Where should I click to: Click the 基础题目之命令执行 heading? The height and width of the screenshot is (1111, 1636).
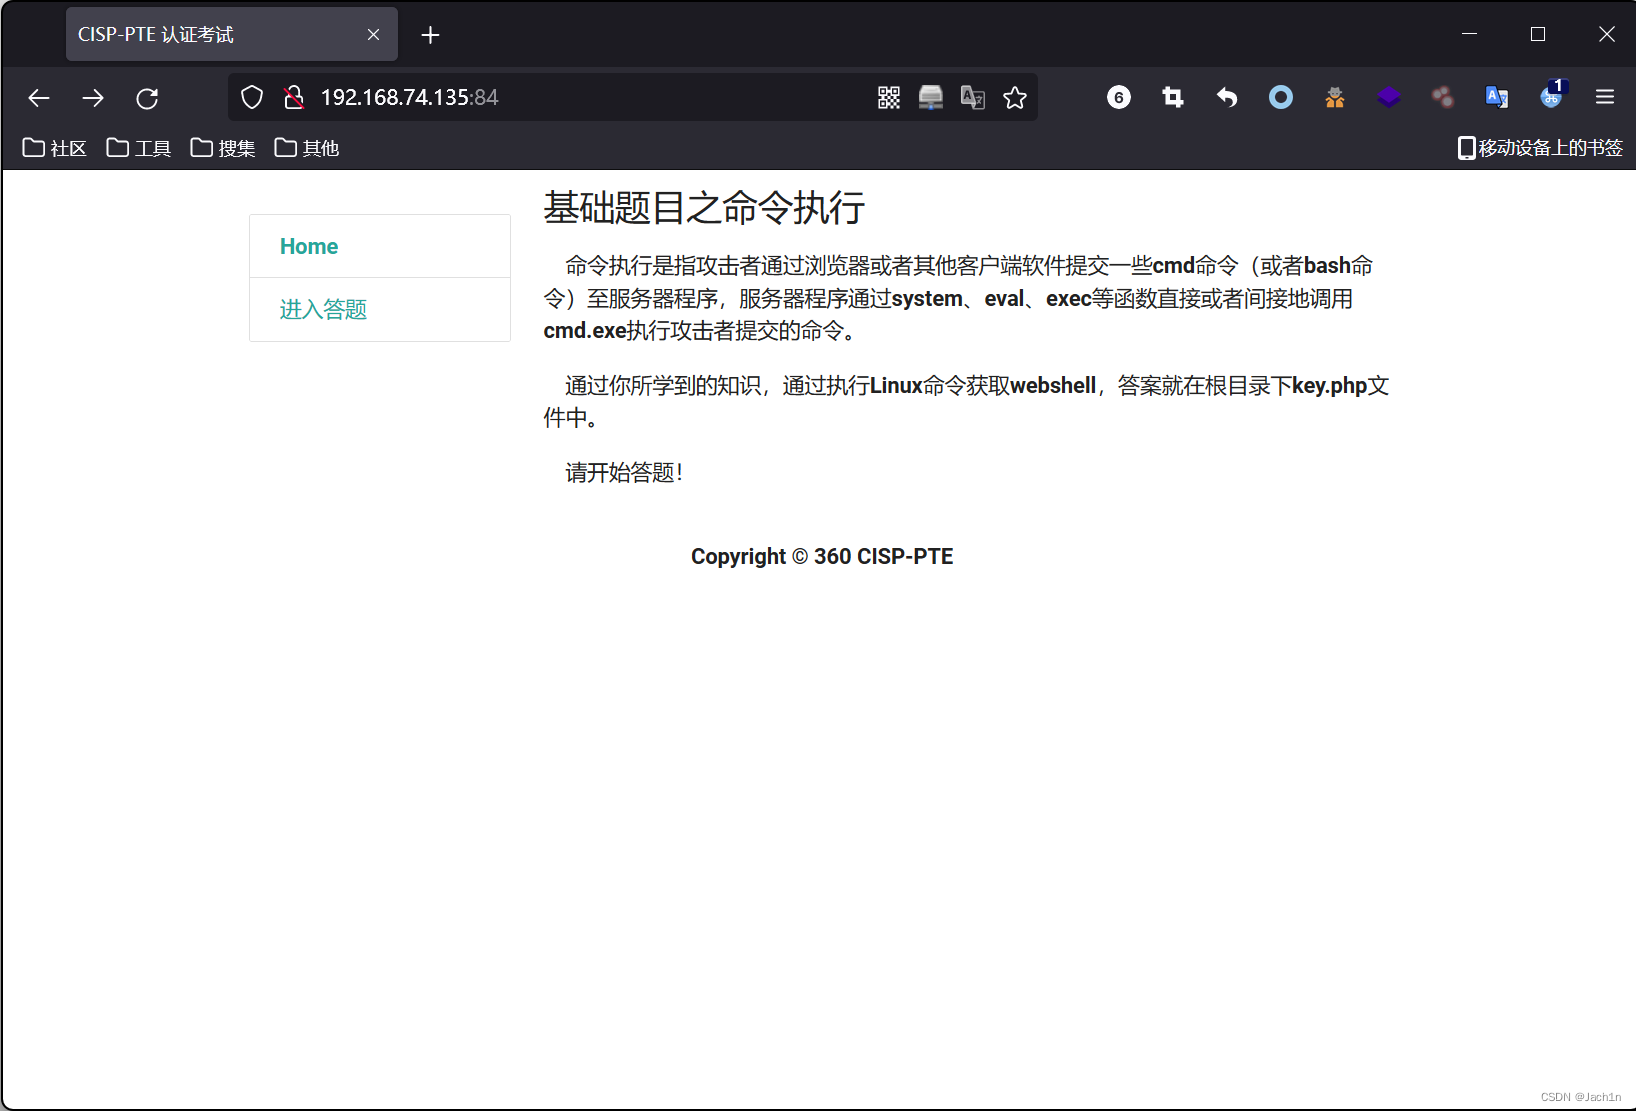tap(704, 208)
